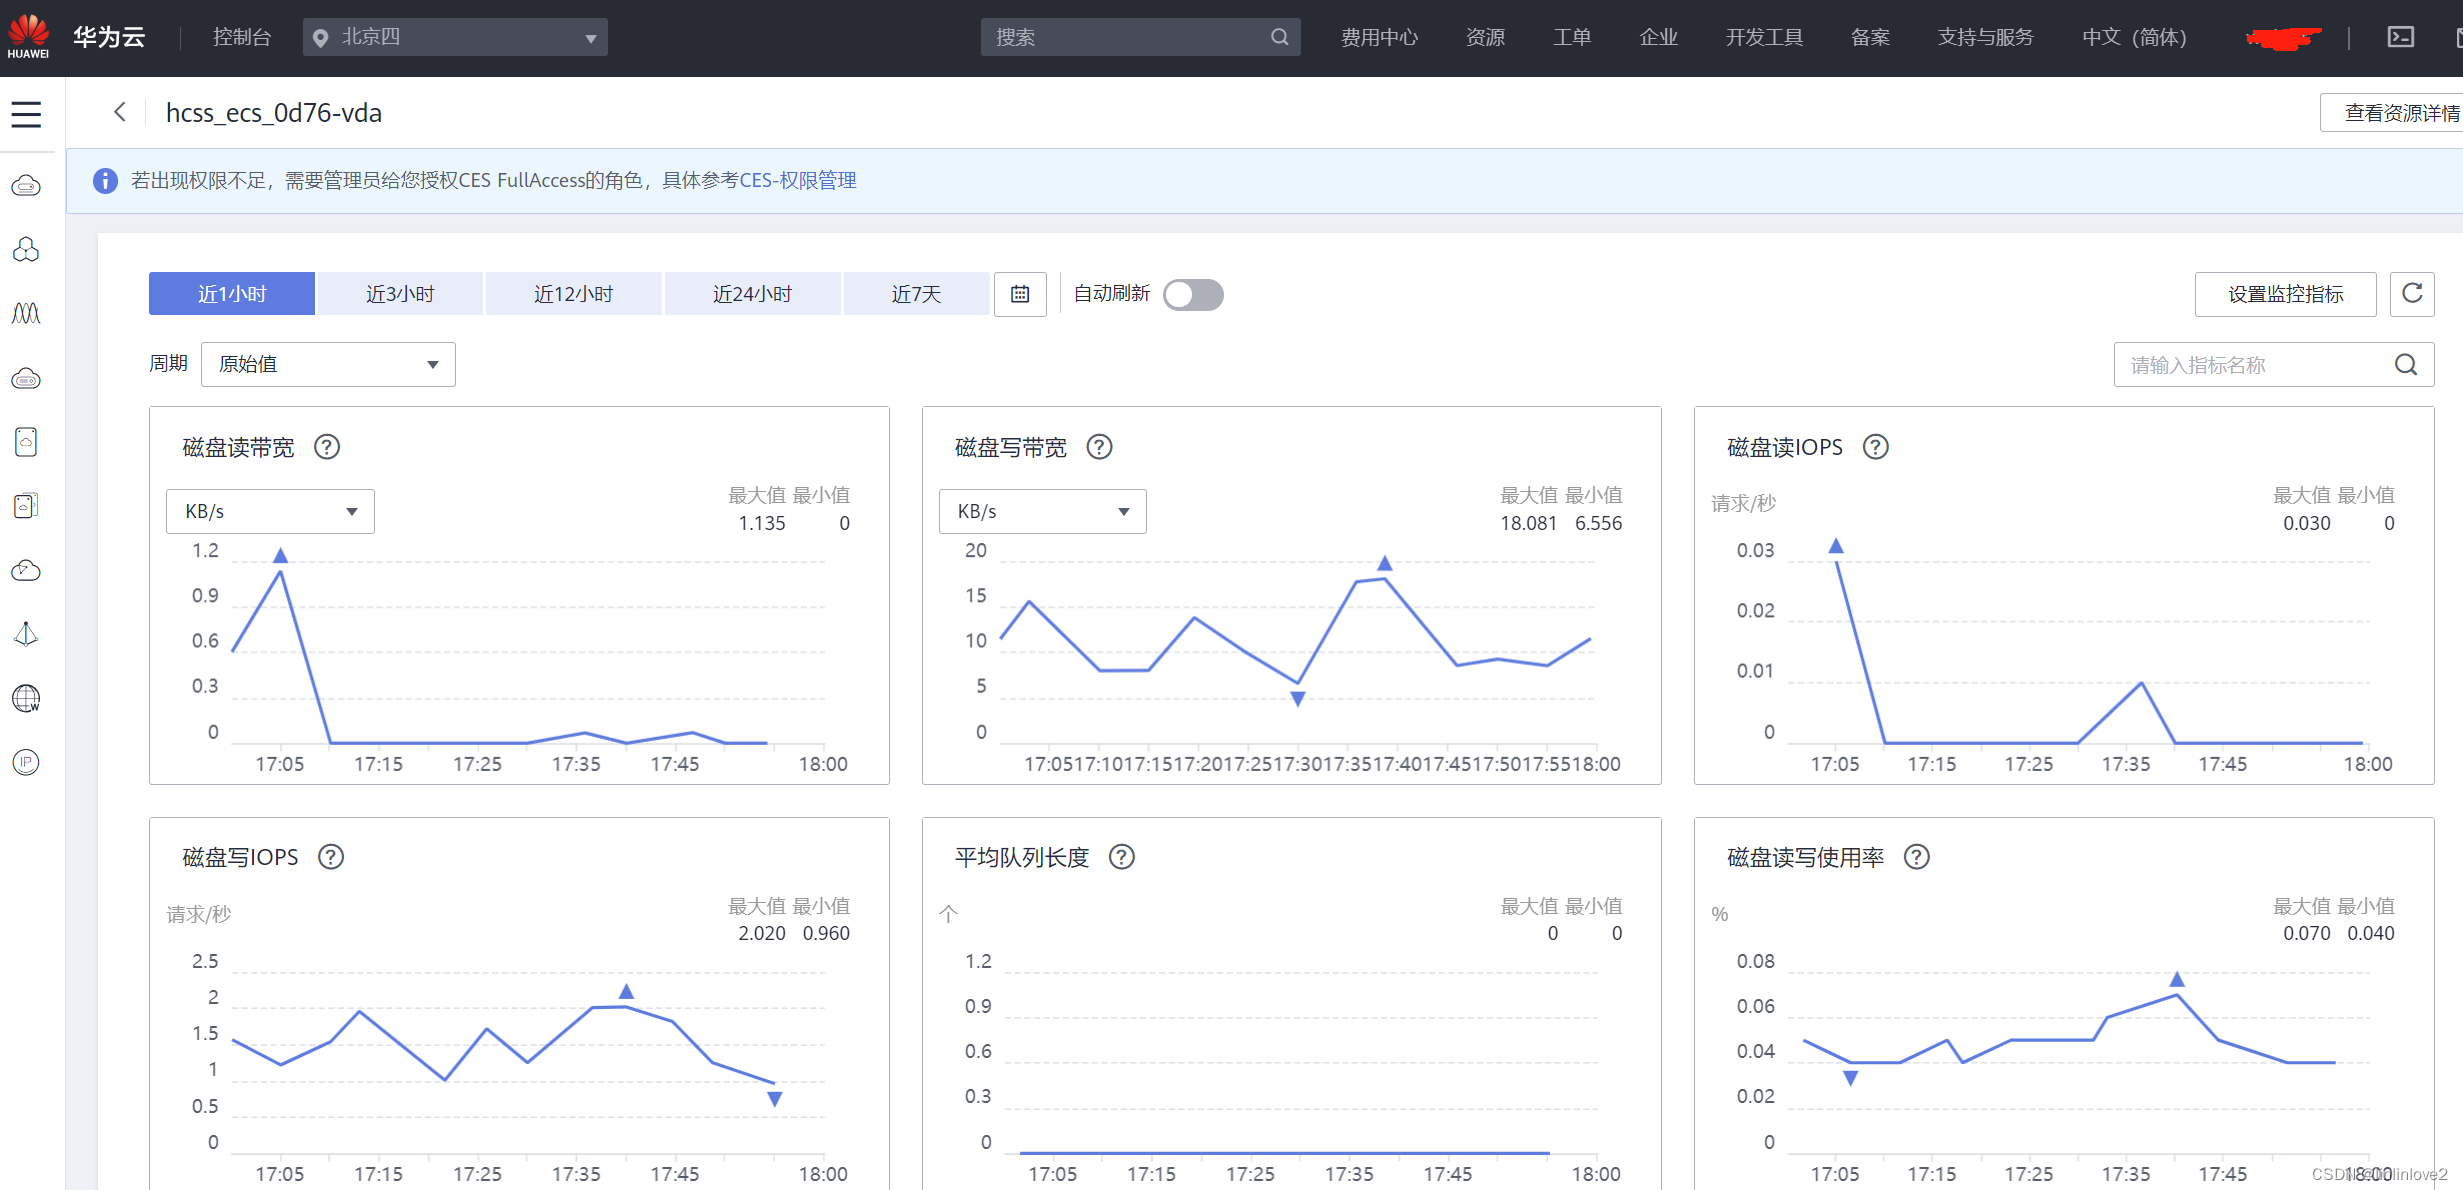Viewport: 2463px width, 1190px height.
Task: Click the search magnifier in top bar
Action: point(1279,37)
